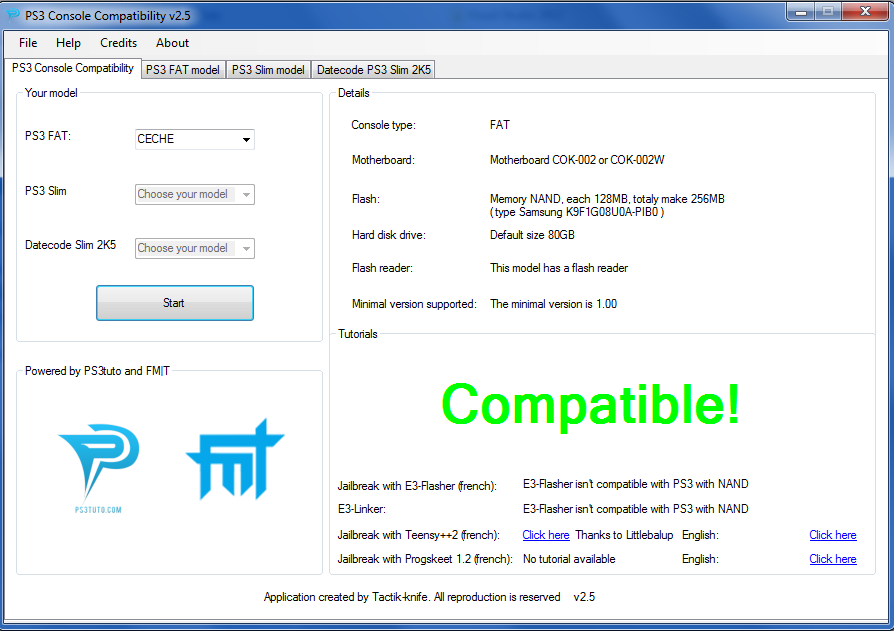The height and width of the screenshot is (631, 894).
Task: Click This model has a flash reader text
Action: [559, 268]
